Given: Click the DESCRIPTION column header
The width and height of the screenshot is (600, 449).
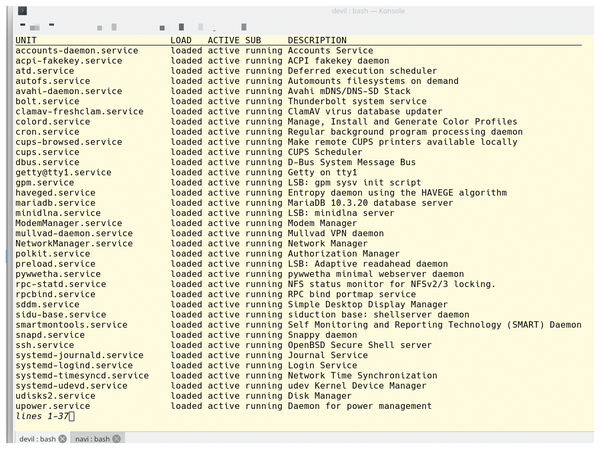Looking at the screenshot, I should 317,40.
